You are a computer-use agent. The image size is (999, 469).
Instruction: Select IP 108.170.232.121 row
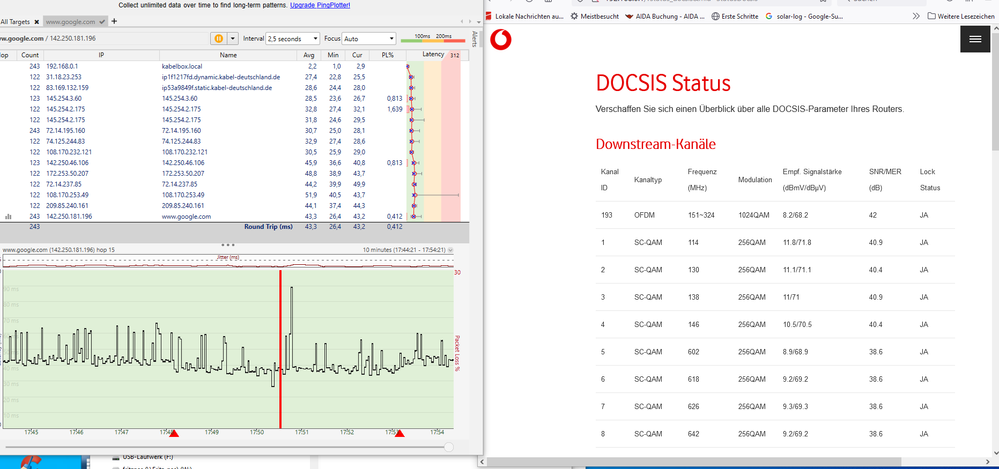(x=234, y=152)
